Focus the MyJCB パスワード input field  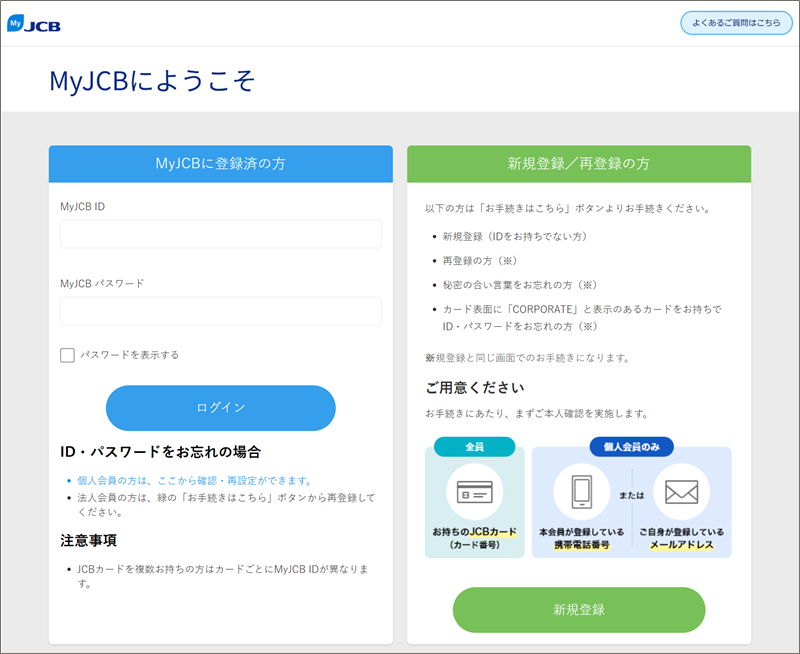coord(220,311)
